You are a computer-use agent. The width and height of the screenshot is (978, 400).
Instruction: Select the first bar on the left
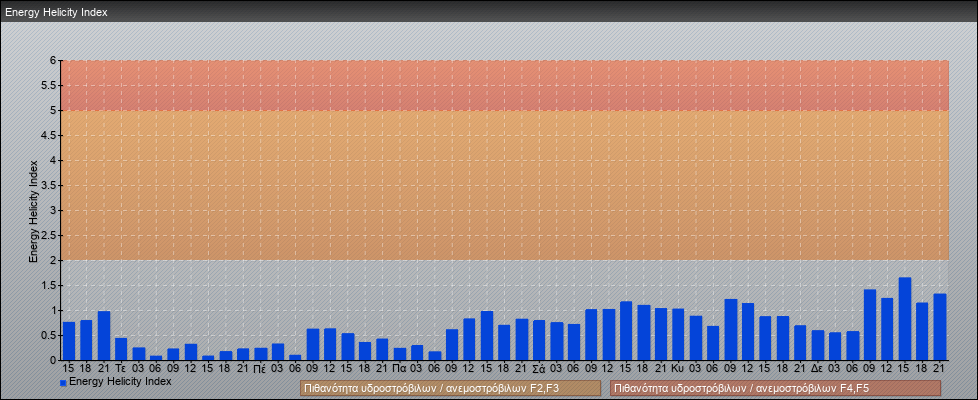pos(69,341)
